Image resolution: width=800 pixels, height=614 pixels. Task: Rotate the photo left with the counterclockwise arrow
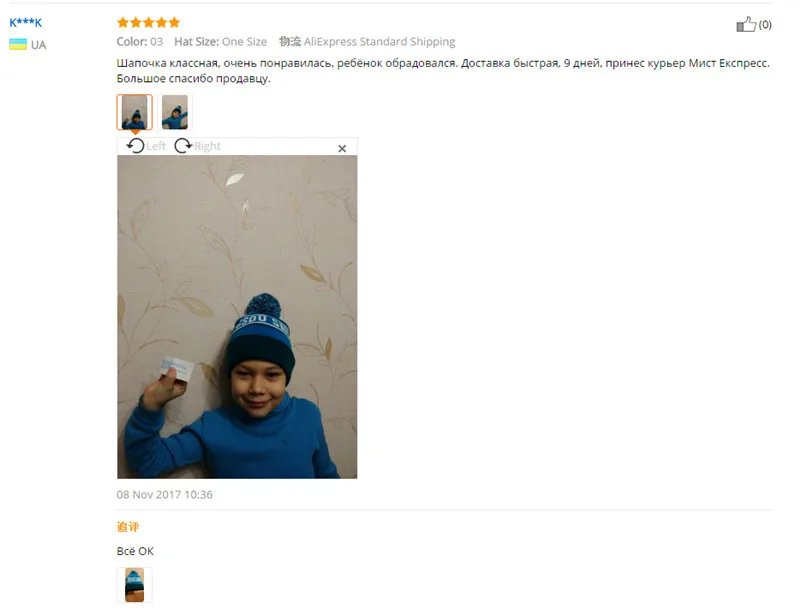[135, 146]
